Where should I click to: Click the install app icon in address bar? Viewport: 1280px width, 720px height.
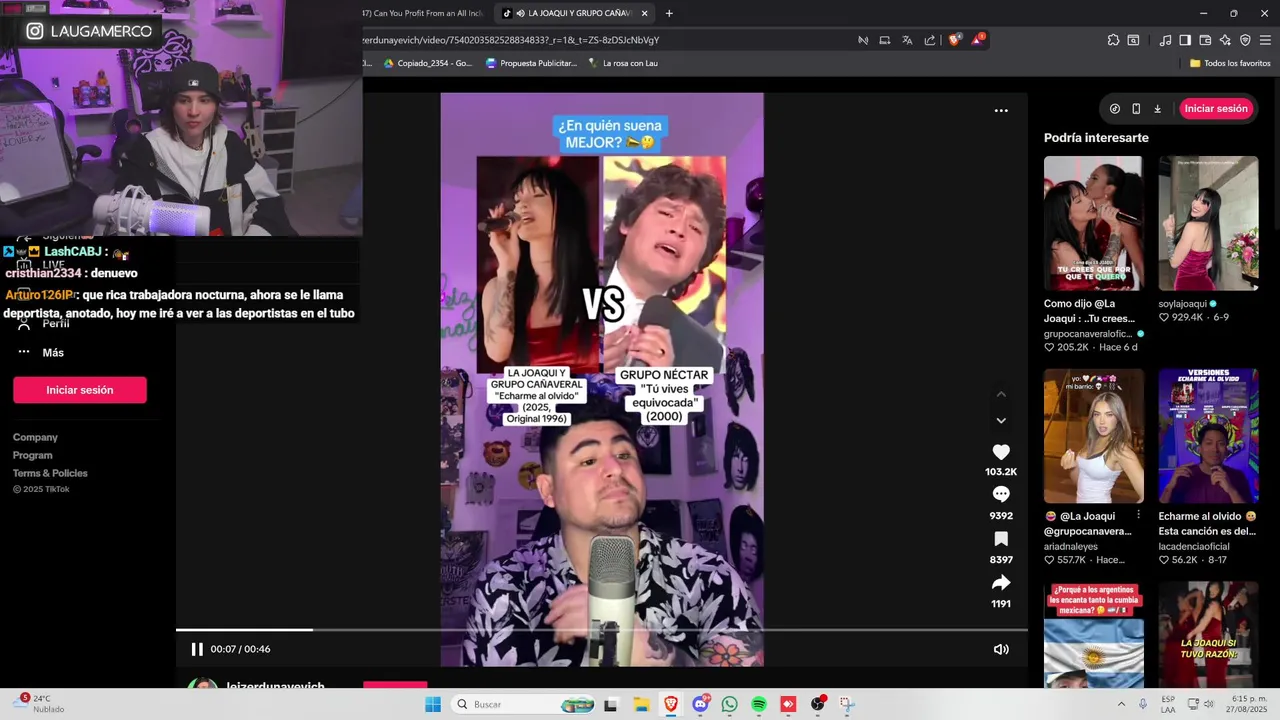point(885,40)
